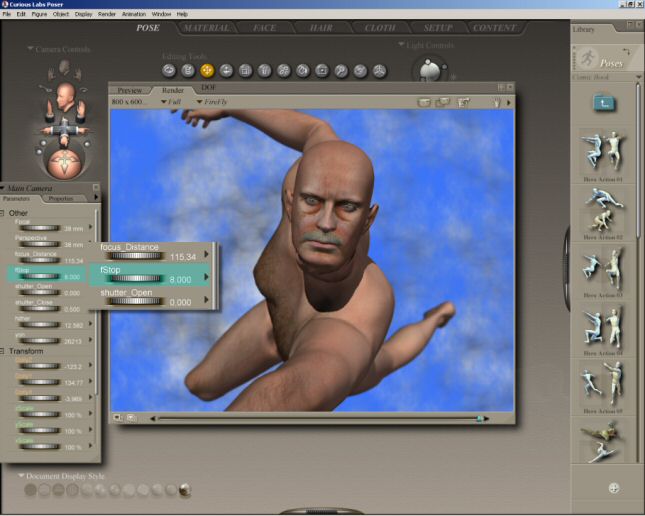The image size is (645, 516).
Task: Click the add-to-library plus icon
Action: pyautogui.click(x=614, y=488)
